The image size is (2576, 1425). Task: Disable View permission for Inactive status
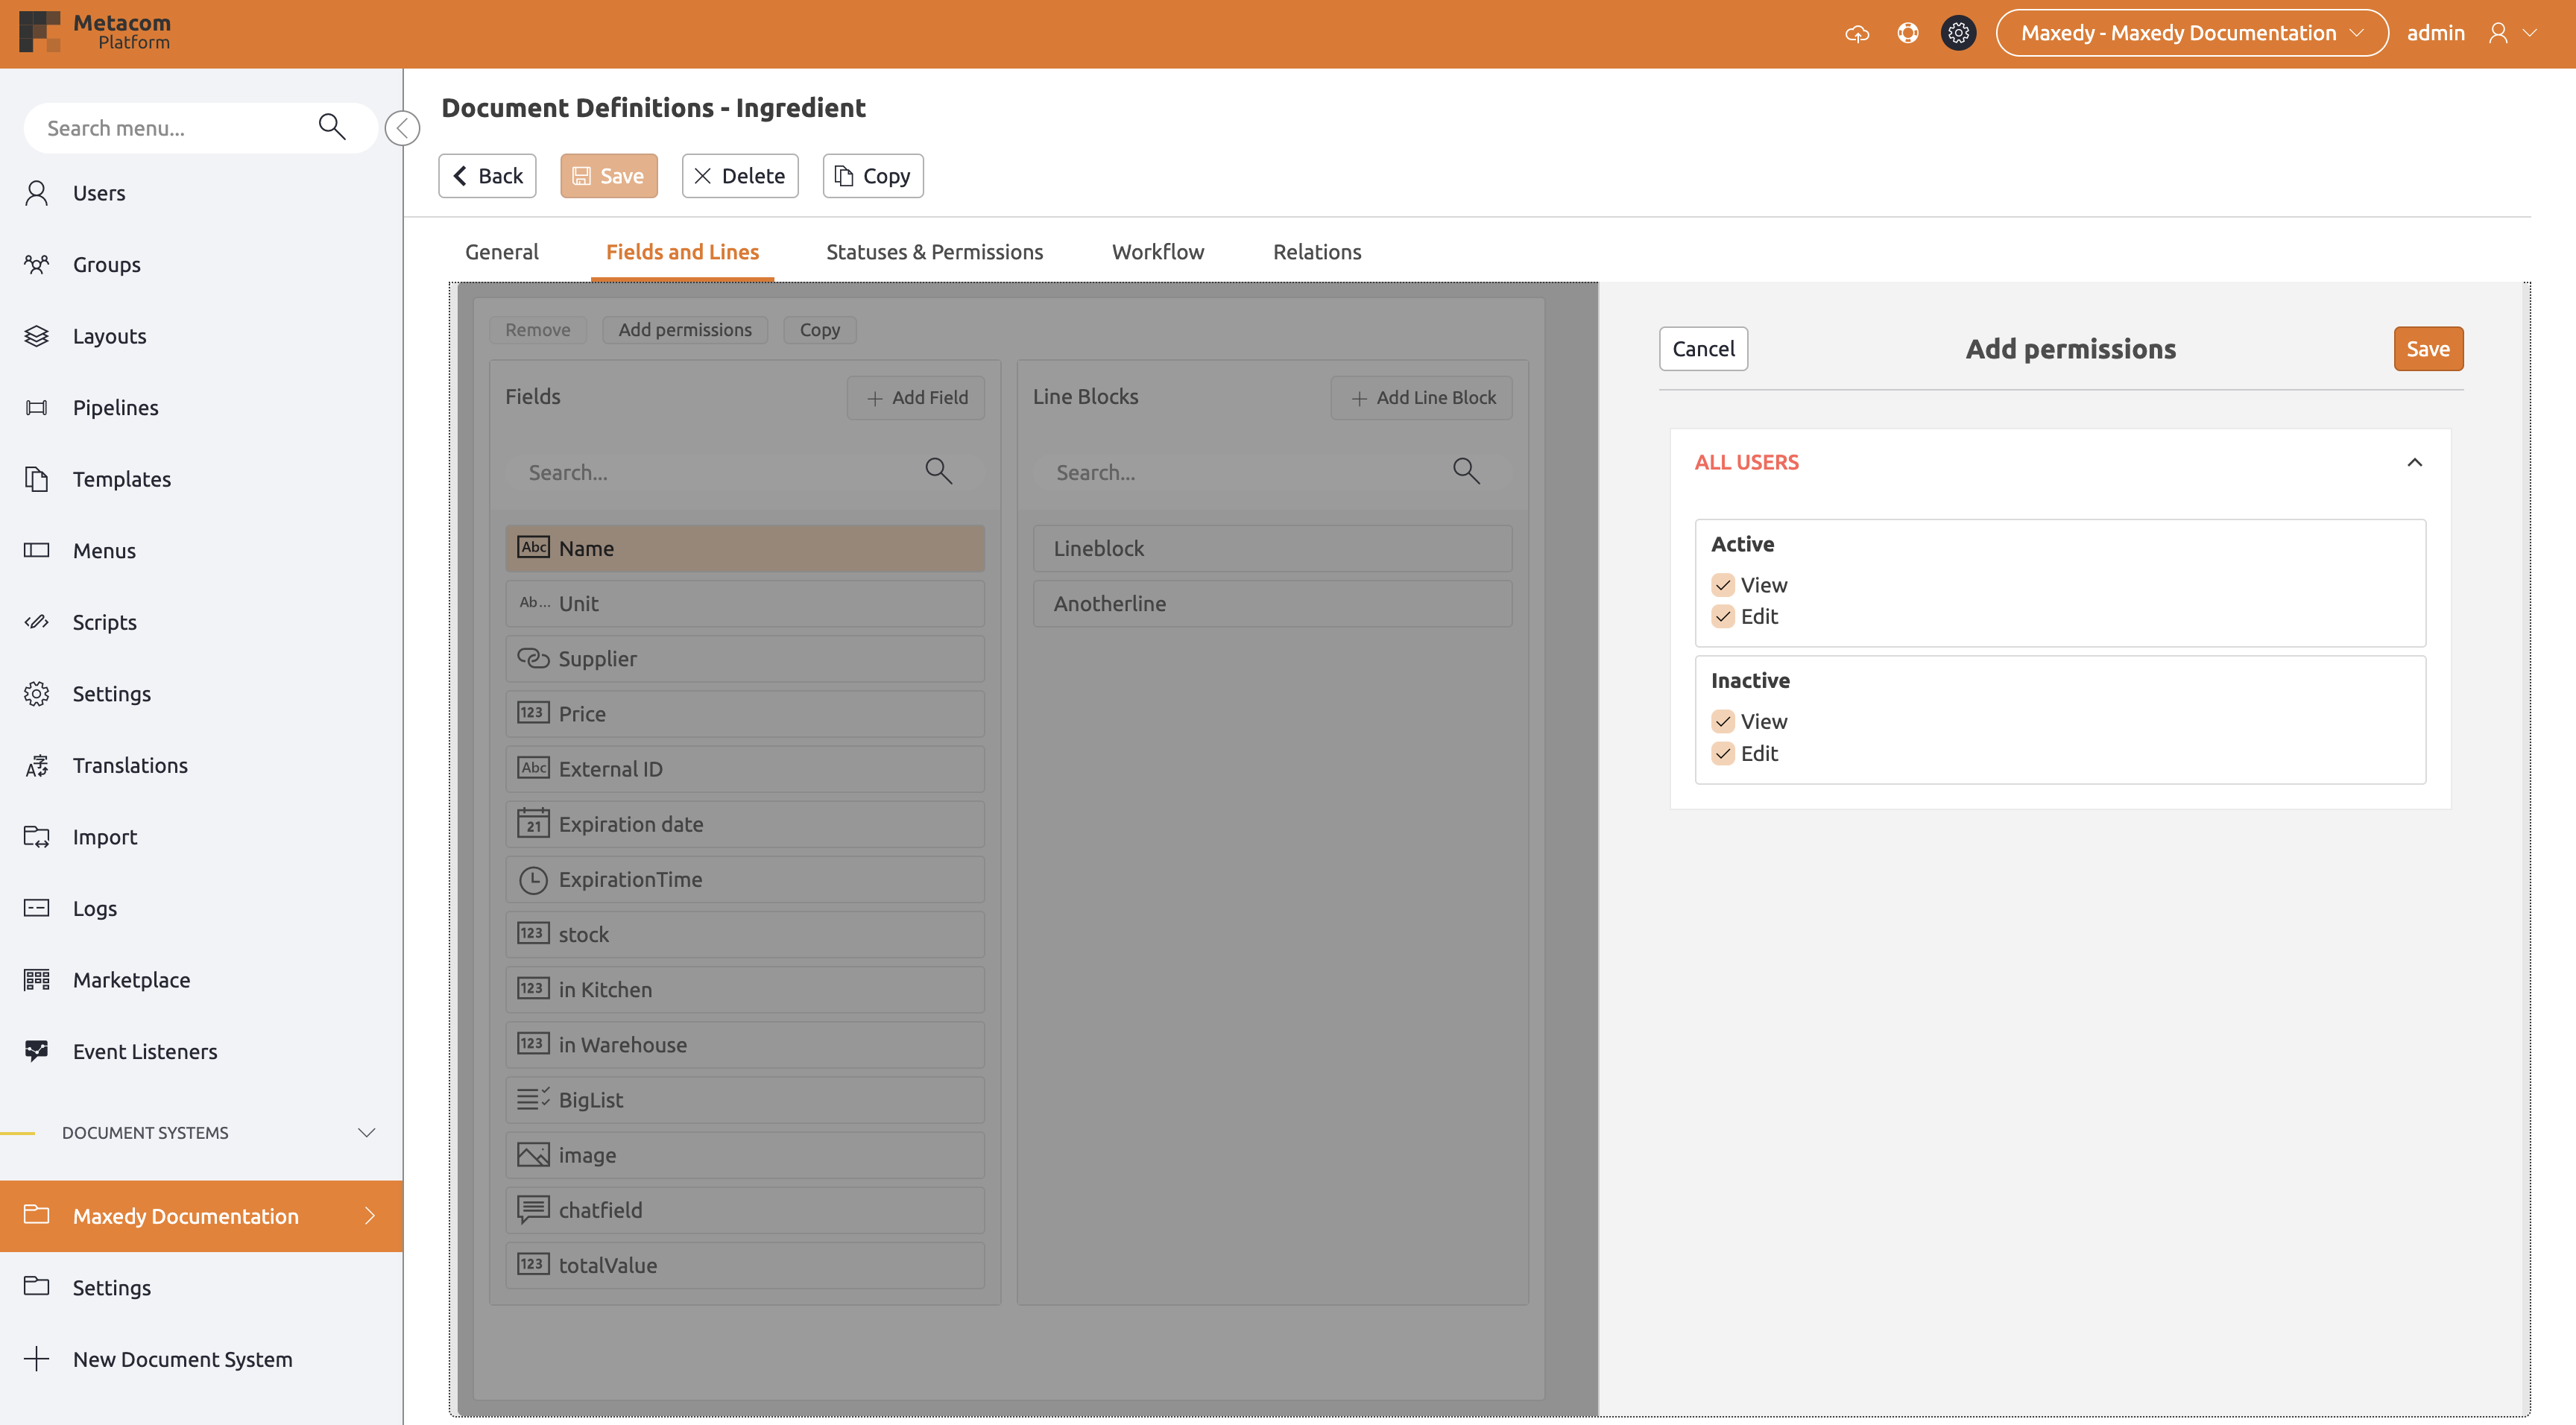[x=1723, y=721]
